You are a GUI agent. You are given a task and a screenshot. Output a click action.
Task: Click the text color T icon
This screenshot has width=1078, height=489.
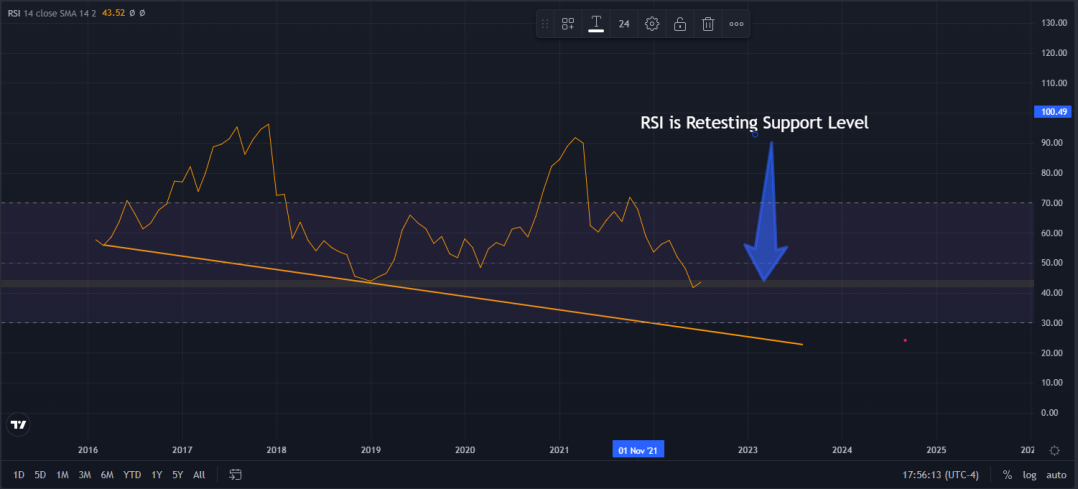coord(596,24)
